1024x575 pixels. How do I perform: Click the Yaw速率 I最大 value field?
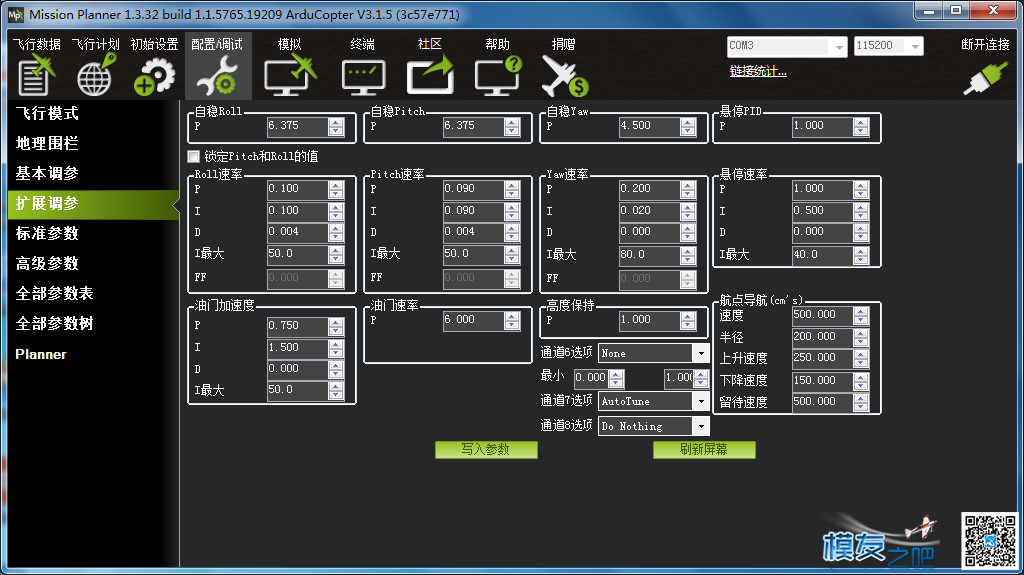click(649, 254)
